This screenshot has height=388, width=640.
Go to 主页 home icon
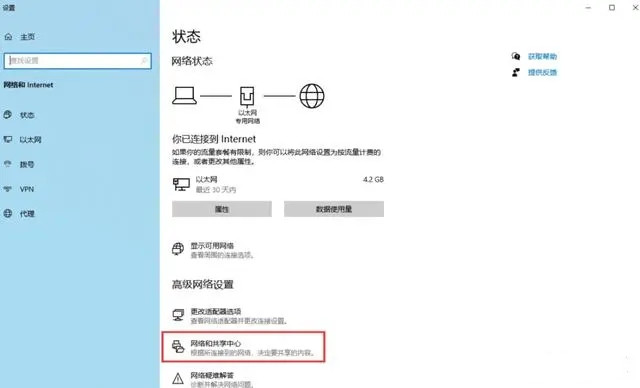tap(8, 37)
